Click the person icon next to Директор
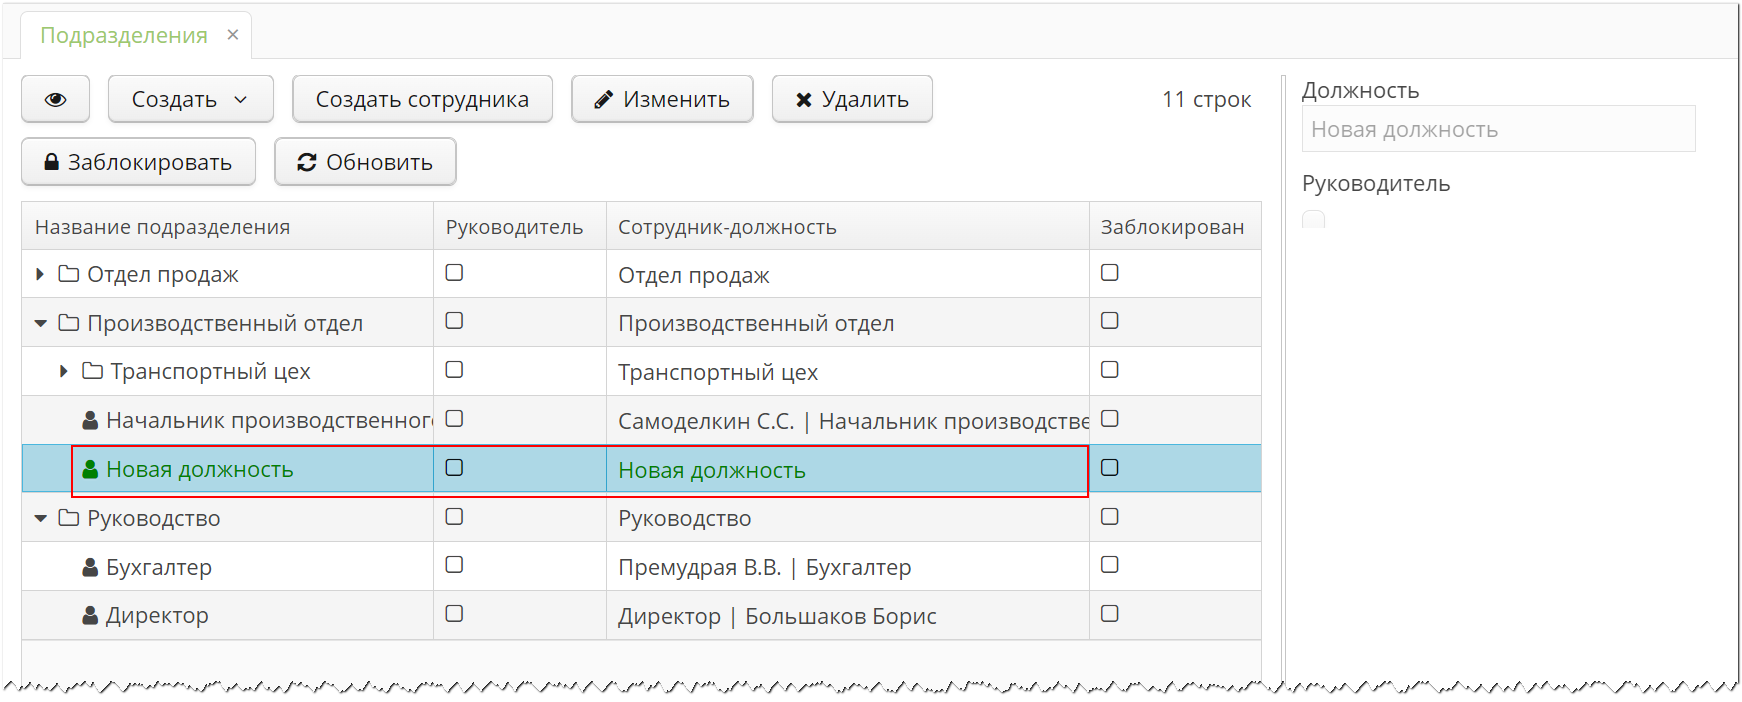 (x=88, y=615)
